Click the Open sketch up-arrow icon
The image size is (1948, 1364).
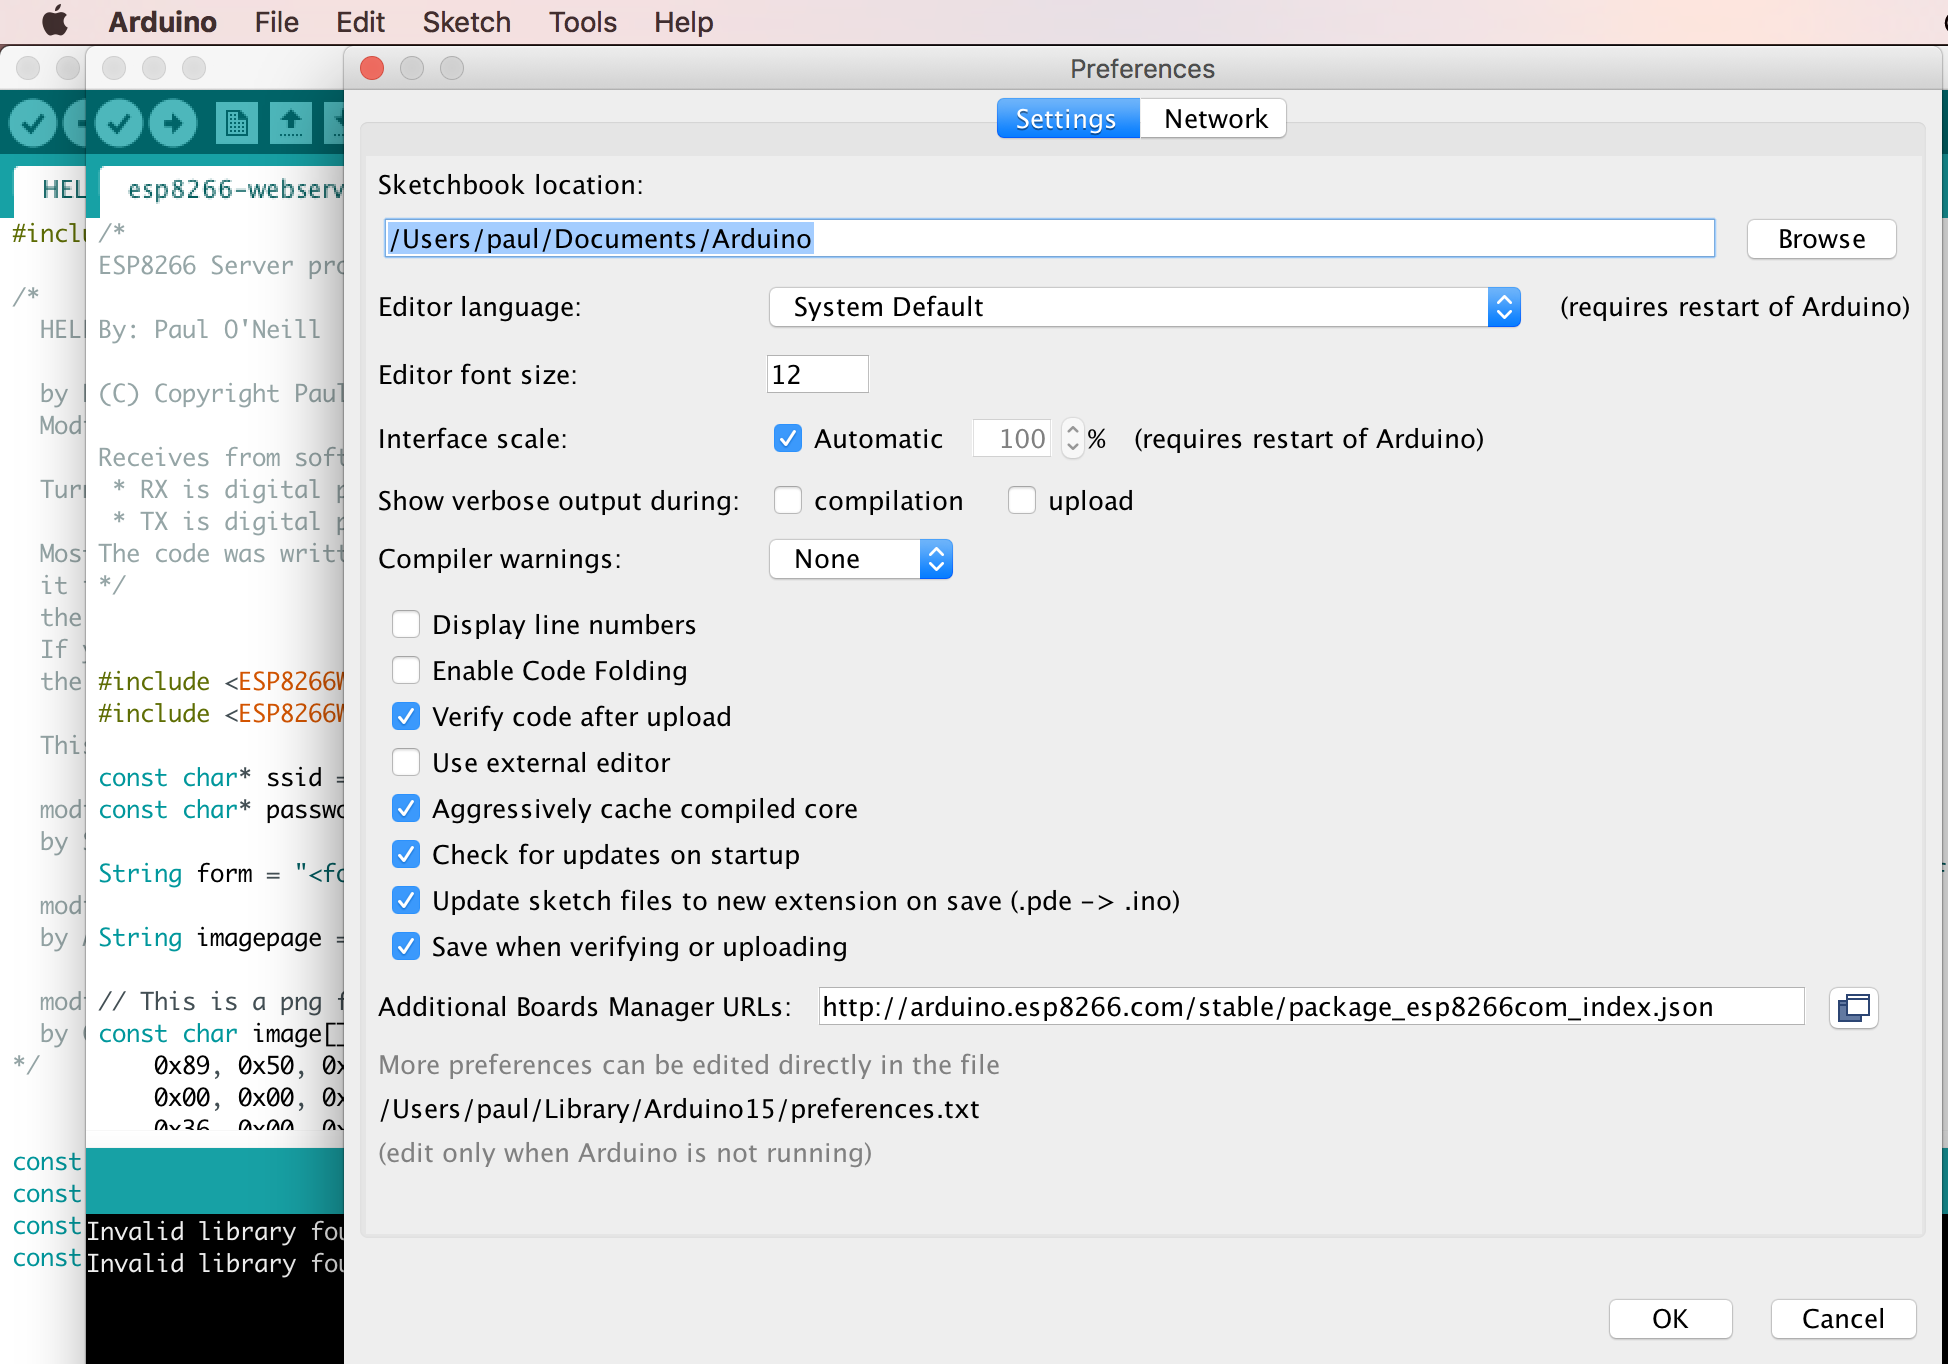pos(291,123)
